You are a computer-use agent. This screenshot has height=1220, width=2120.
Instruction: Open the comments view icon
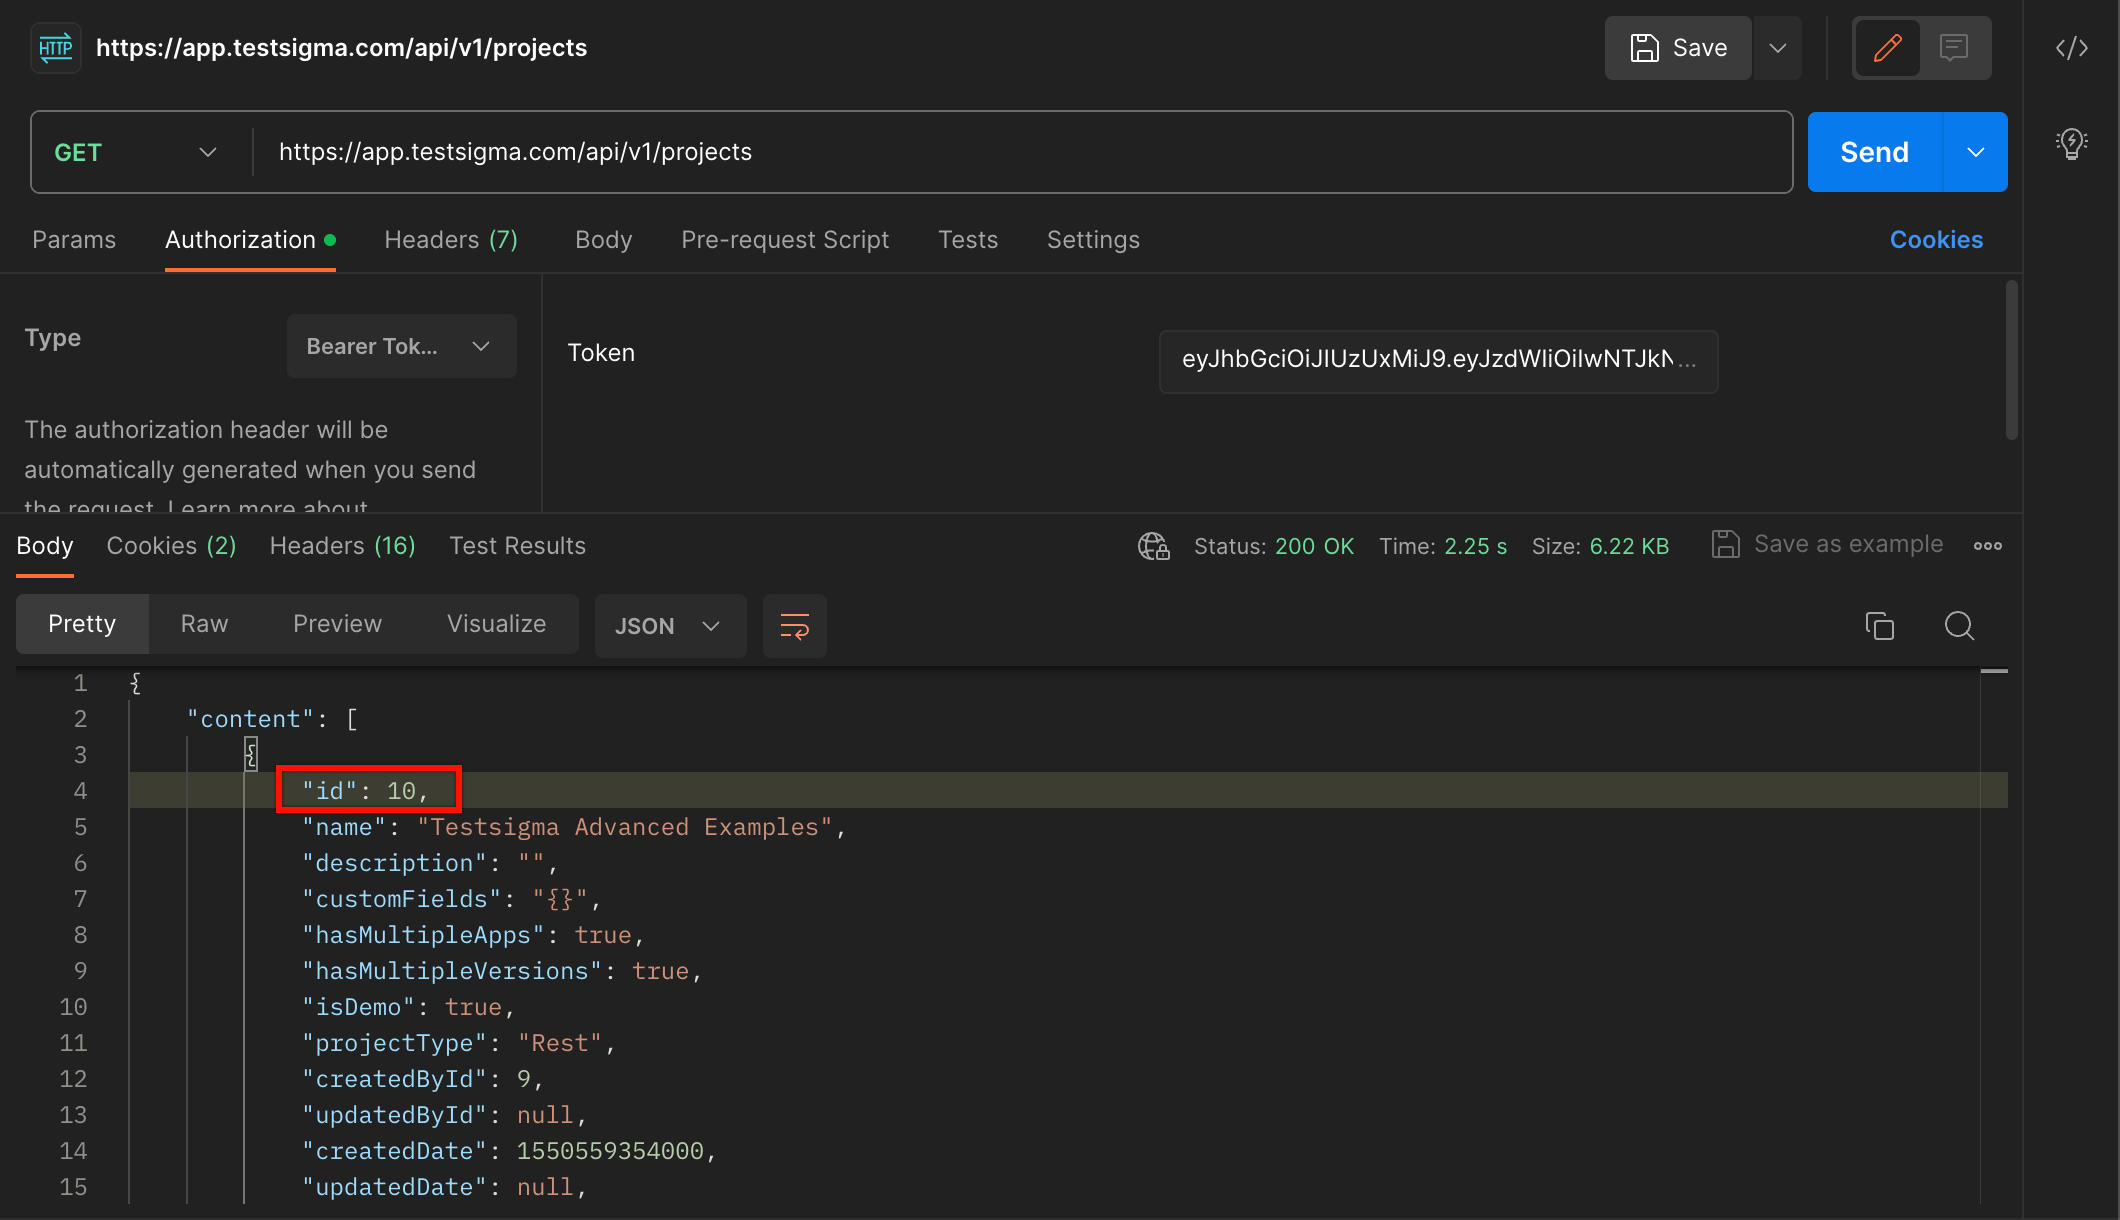(1953, 48)
